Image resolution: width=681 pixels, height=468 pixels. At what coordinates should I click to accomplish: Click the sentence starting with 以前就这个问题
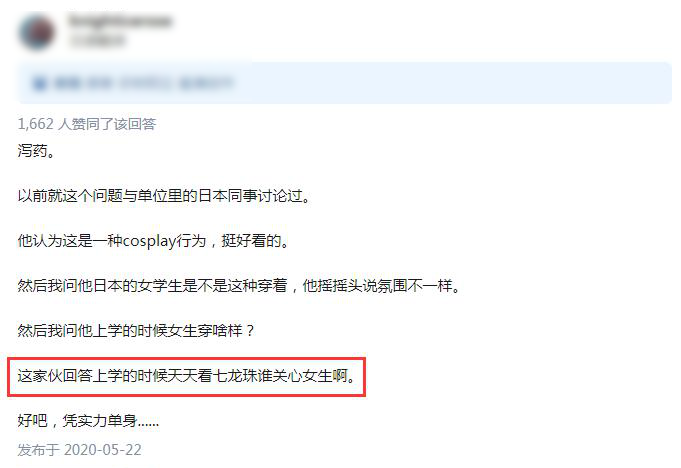(164, 195)
